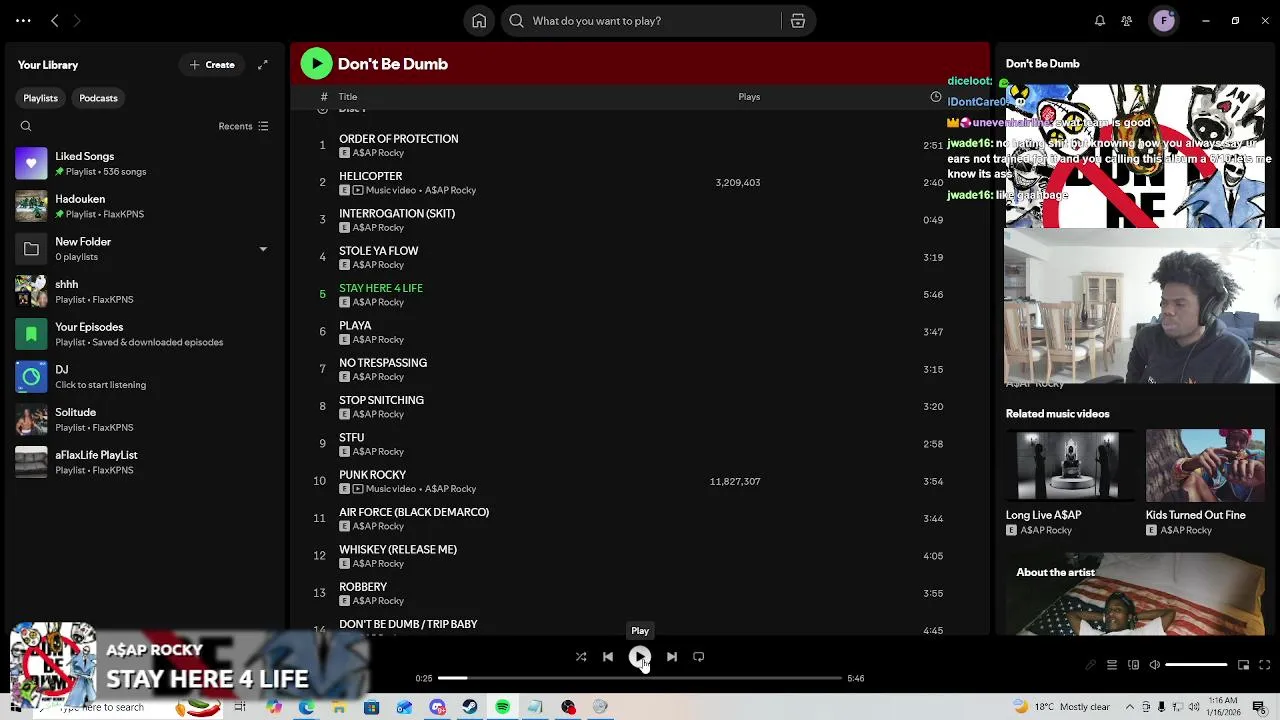The image size is (1280, 720).
Task: Open the About the artist card
Action: 1135,594
